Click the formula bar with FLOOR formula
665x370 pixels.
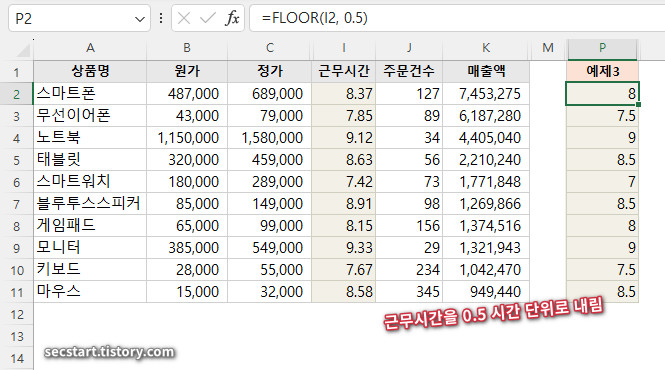pyautogui.click(x=457, y=18)
